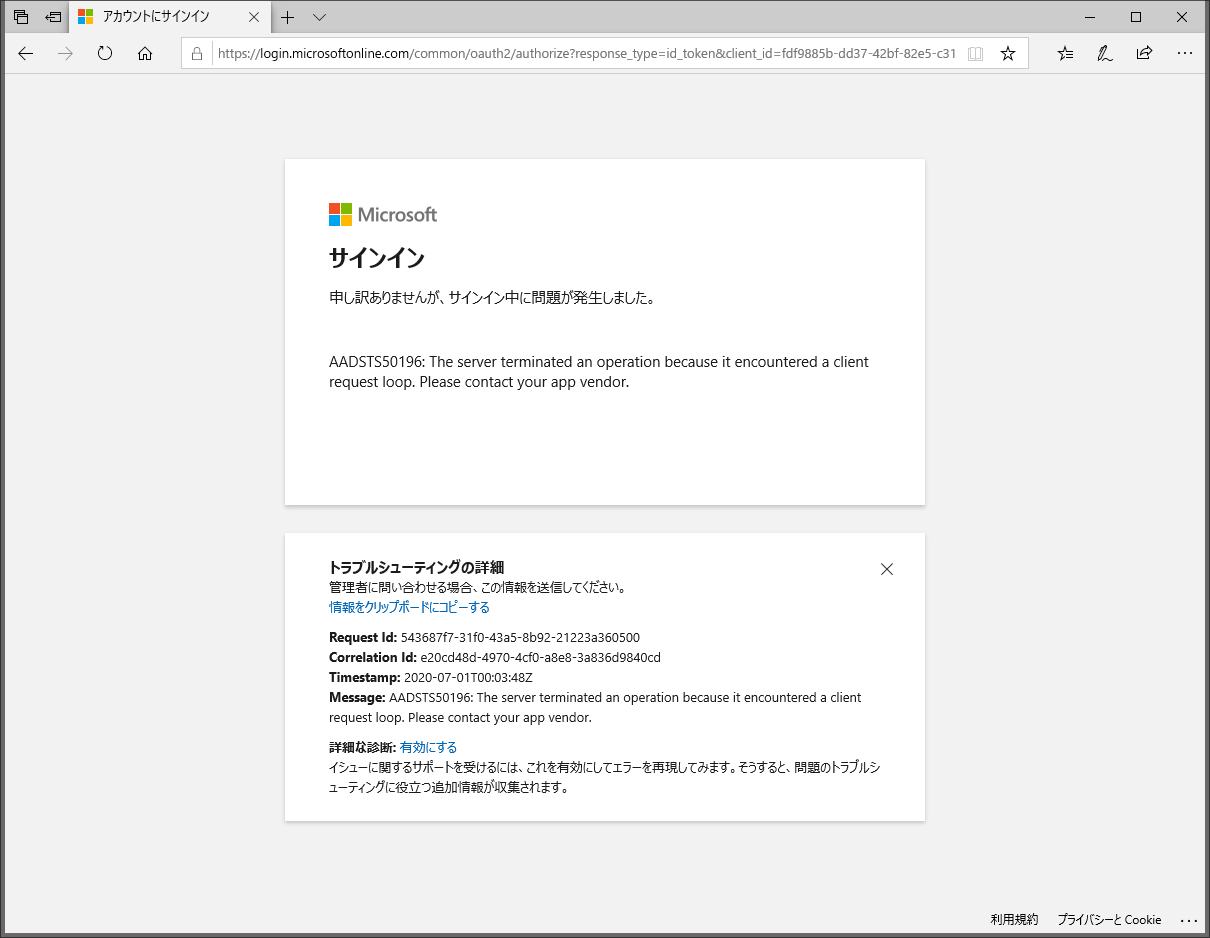Click 情報をクリップボードにコピーする link
This screenshot has height=938, width=1210.
pyautogui.click(x=409, y=607)
